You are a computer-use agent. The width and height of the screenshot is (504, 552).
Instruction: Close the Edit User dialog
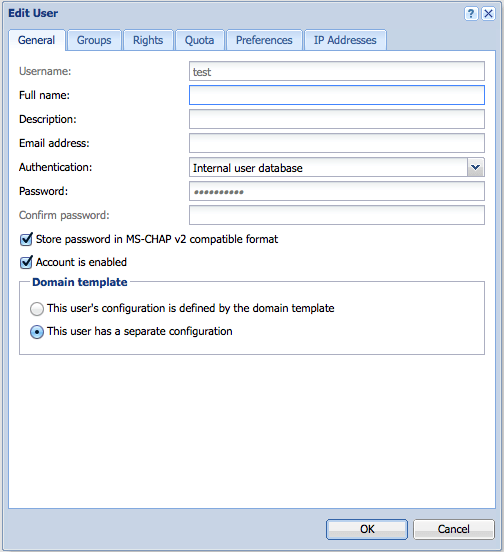tap(489, 14)
